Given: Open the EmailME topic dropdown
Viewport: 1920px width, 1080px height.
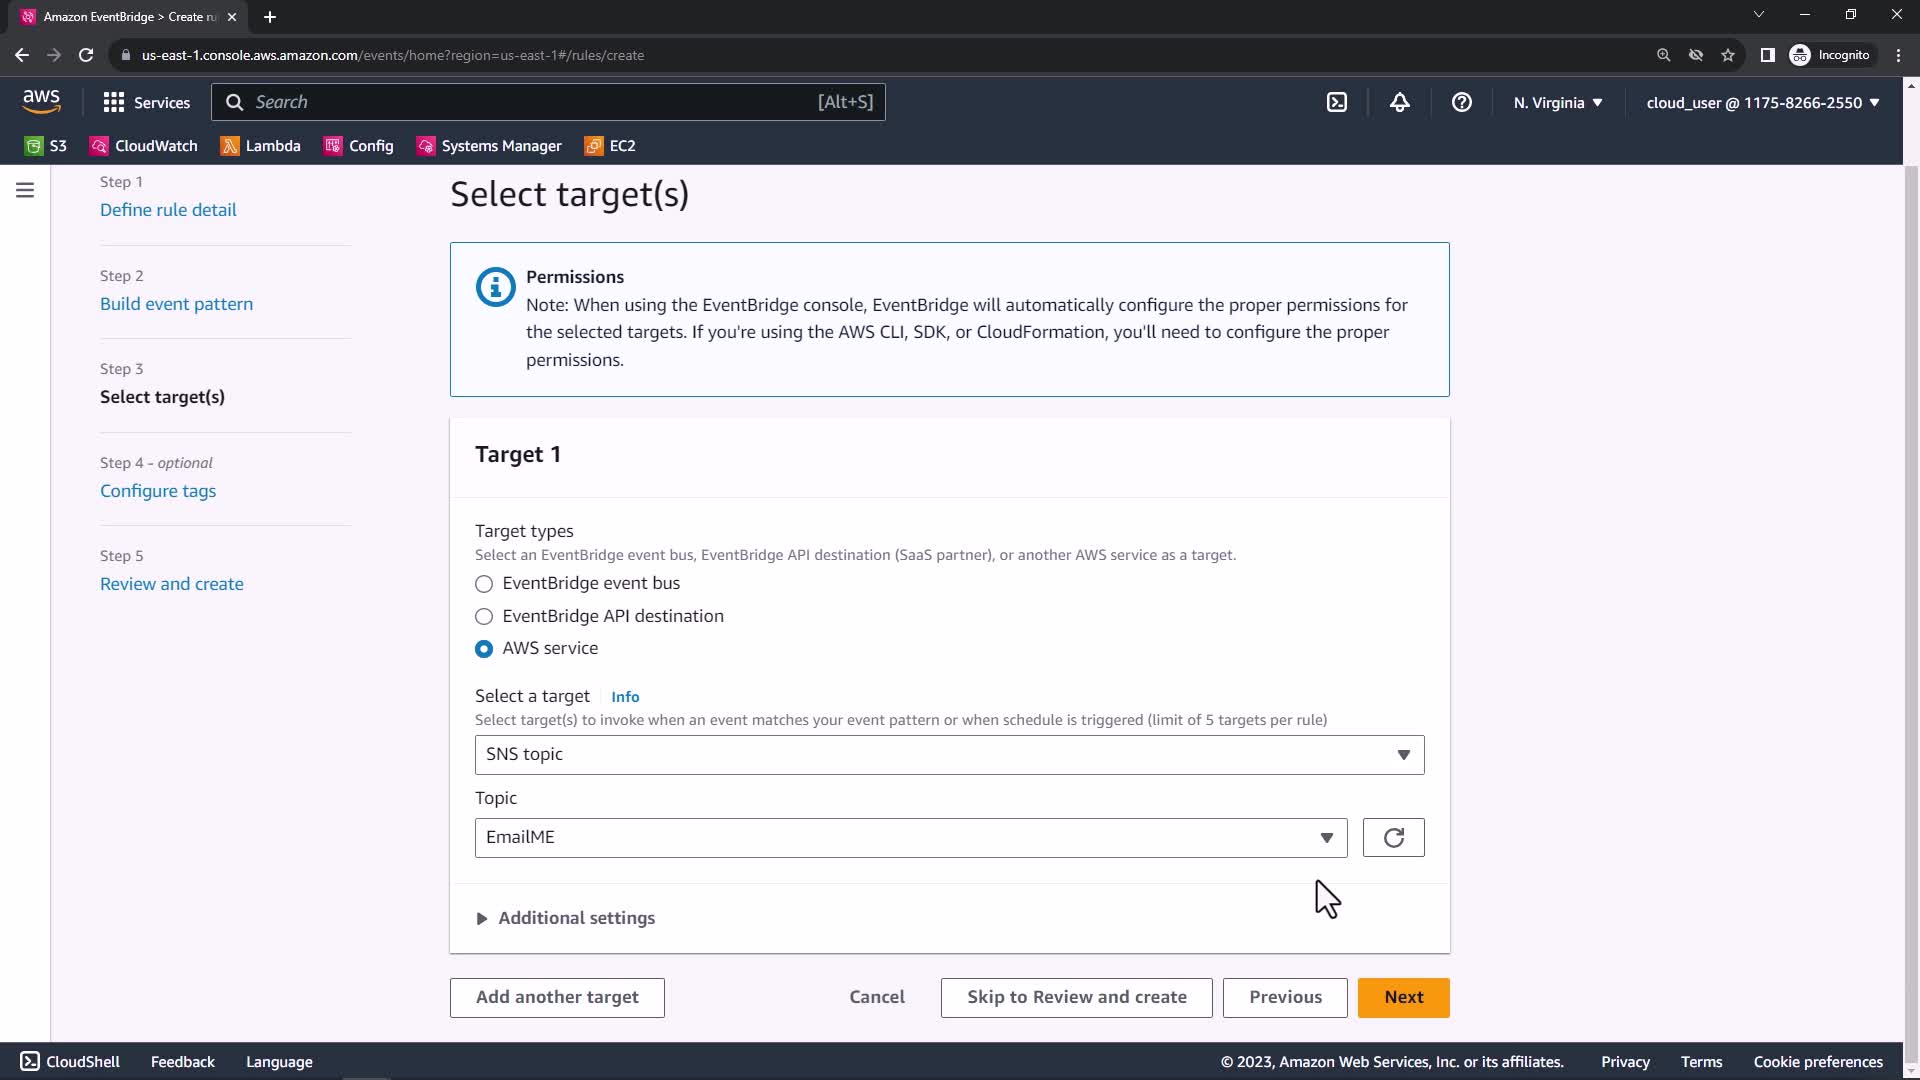Looking at the screenshot, I should click(x=910, y=838).
